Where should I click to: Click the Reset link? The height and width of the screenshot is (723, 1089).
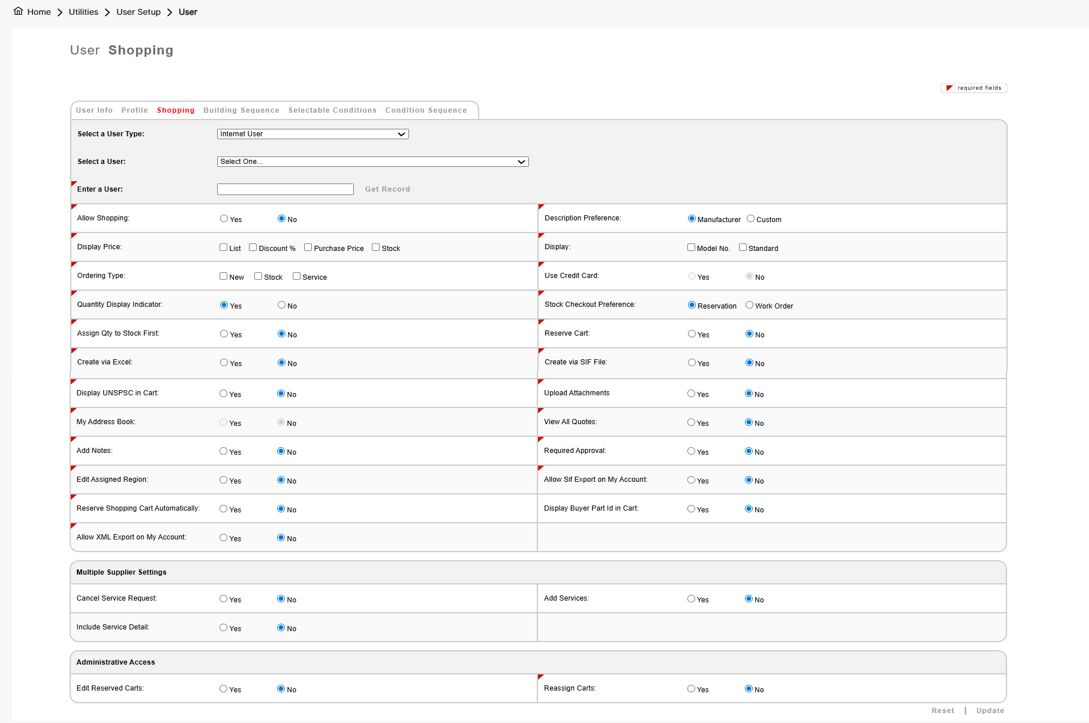coord(942,710)
